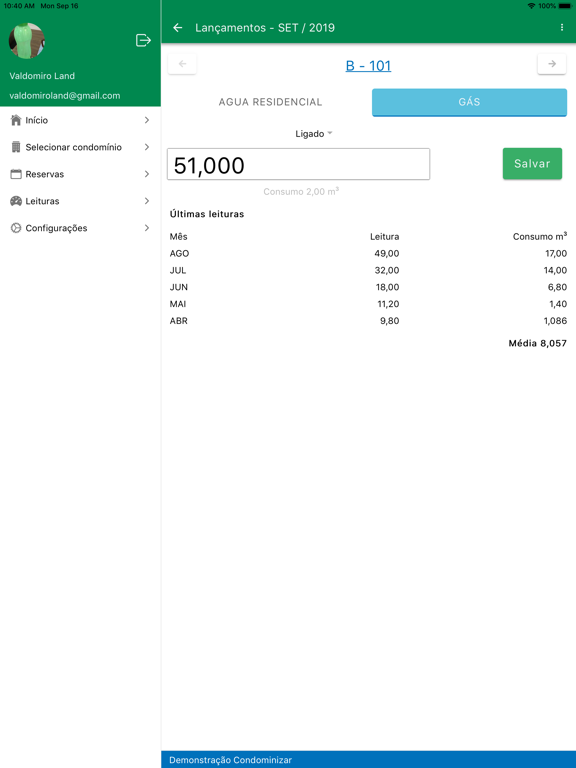Expand the Reservas menu chevron
The width and height of the screenshot is (576, 768).
tap(146, 174)
